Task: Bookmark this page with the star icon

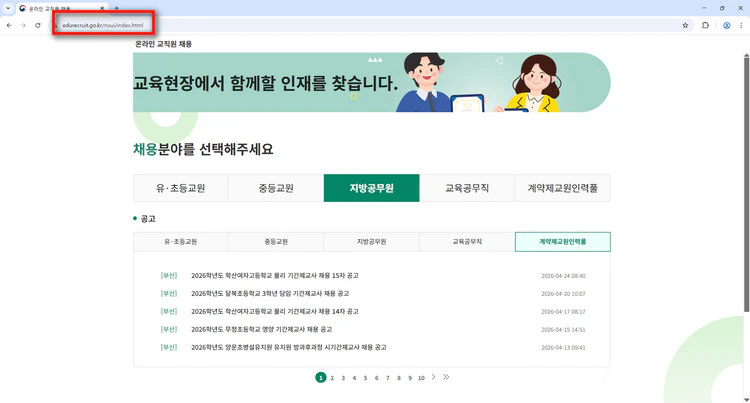Action: coord(685,25)
